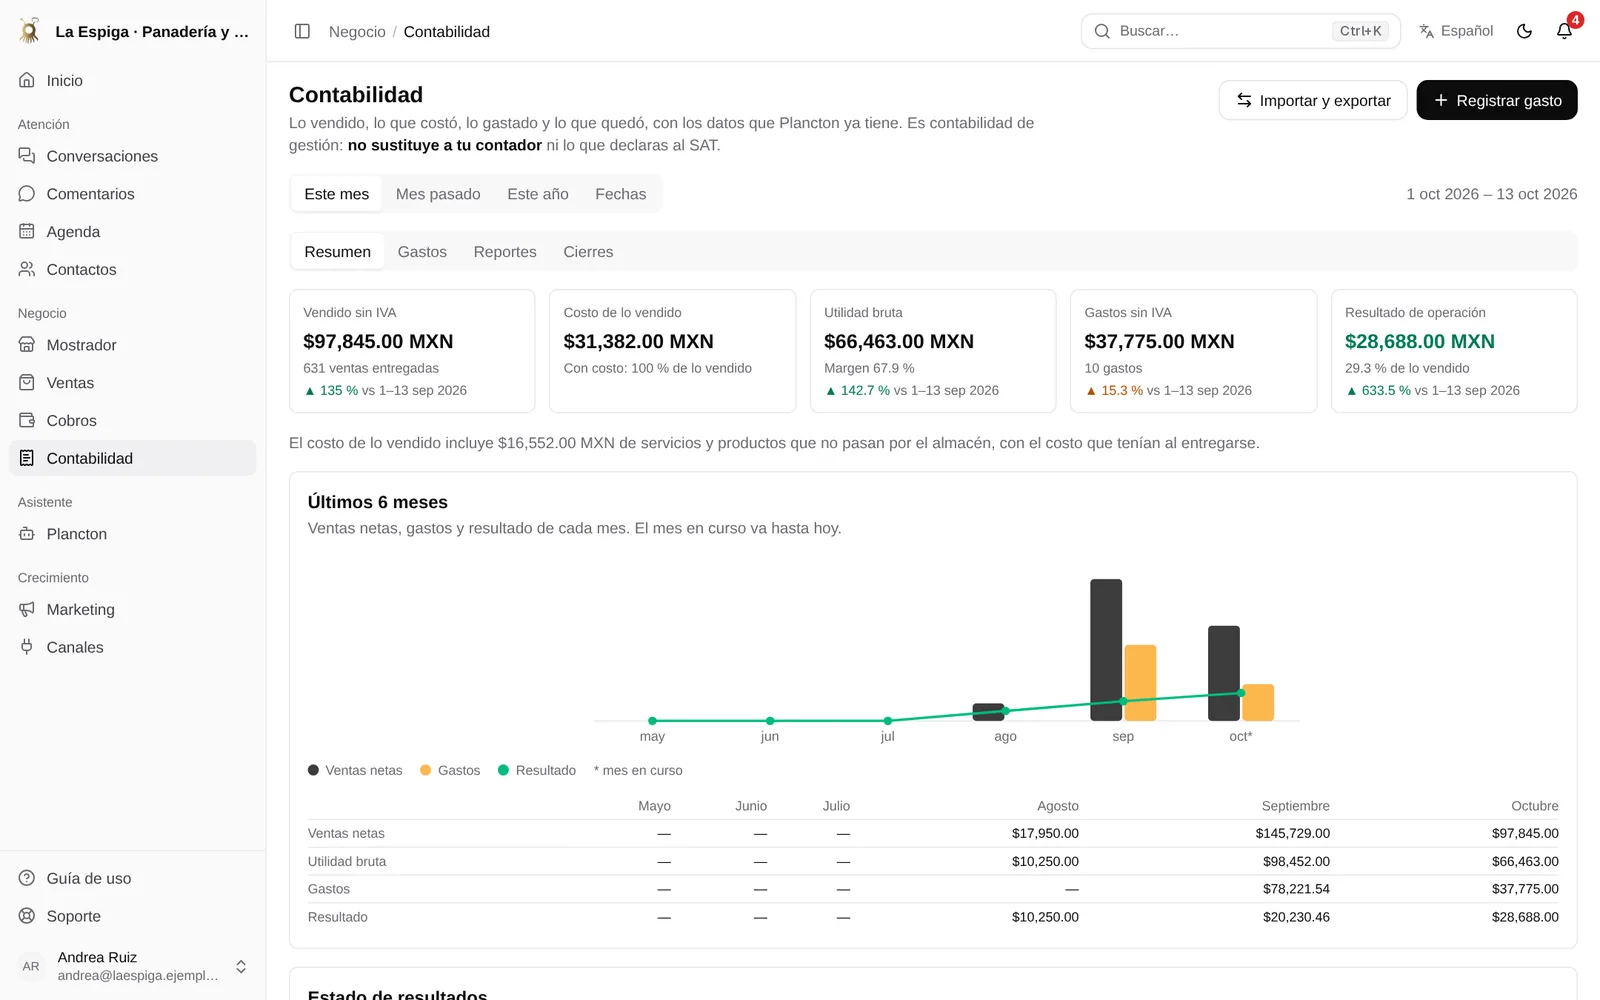Open Conversaciones from the sidebar

coord(133,156)
